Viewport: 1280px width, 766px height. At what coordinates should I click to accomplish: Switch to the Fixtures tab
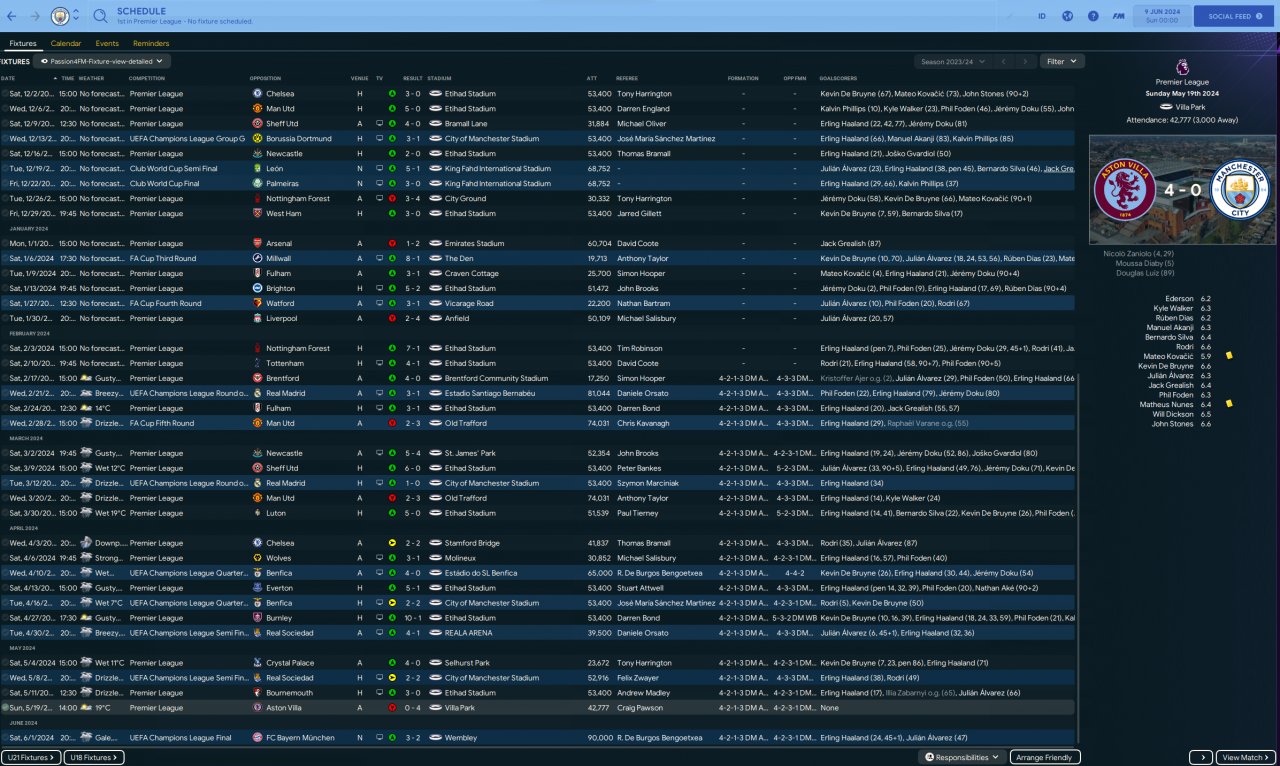point(23,44)
